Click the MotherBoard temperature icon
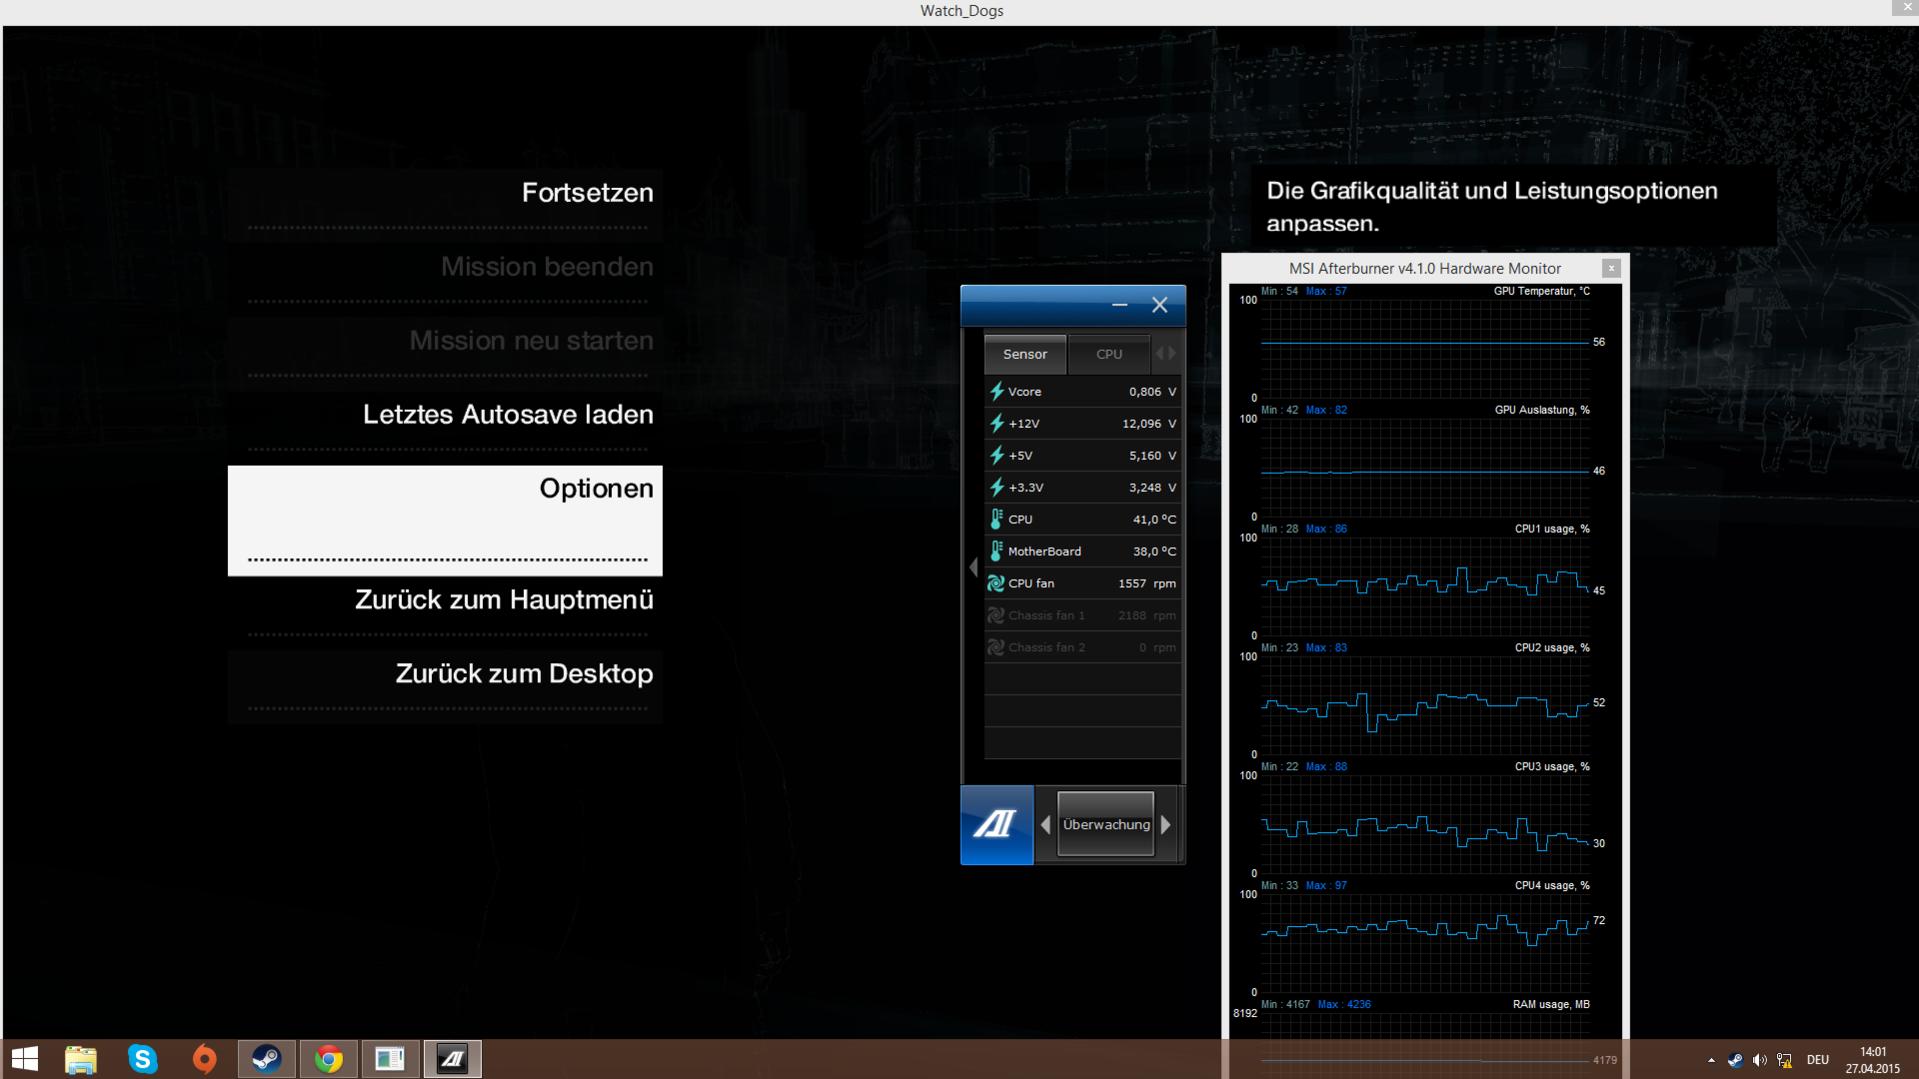Screen dimensions: 1919x1079 click(996, 552)
